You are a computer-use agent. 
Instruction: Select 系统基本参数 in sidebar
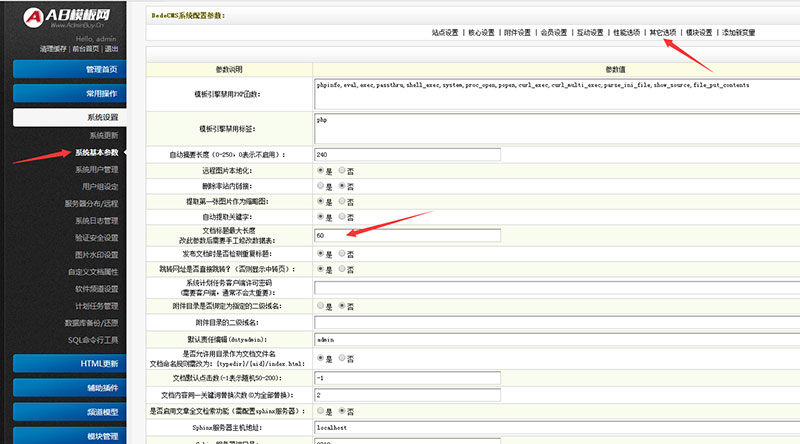[96, 153]
